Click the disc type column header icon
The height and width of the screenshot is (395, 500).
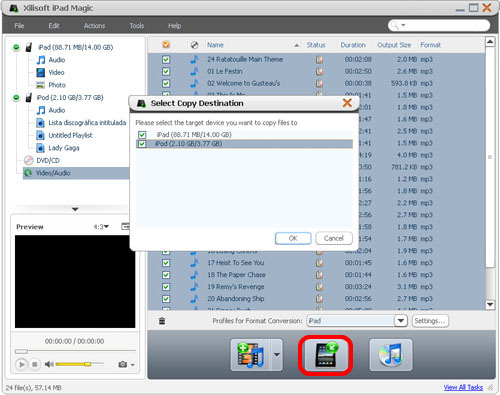click(195, 45)
